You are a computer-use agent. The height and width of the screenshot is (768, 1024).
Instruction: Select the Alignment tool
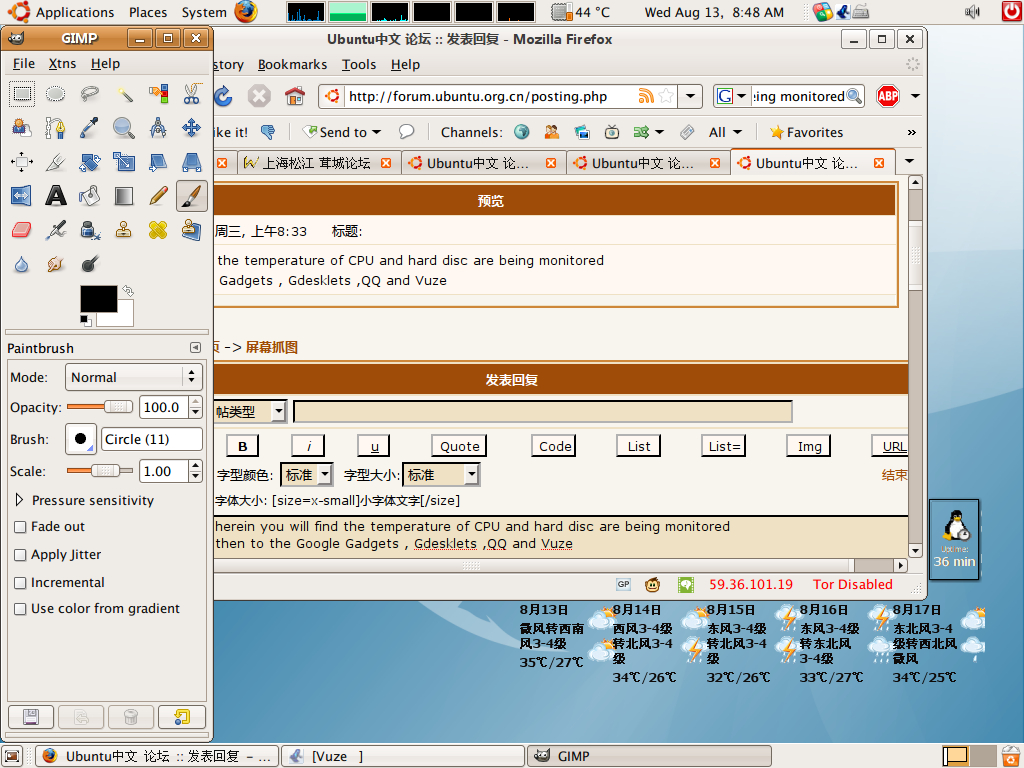pos(22,162)
